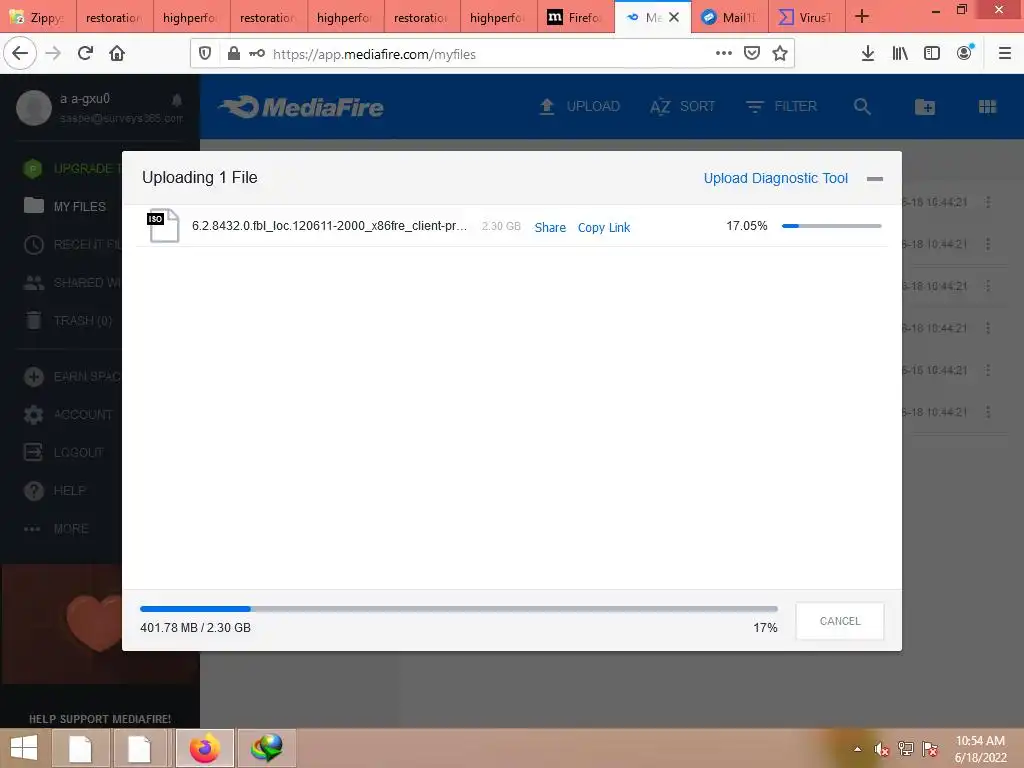Image resolution: width=1024 pixels, height=768 pixels.
Task: Click the ISO file type icon
Action: tap(163, 225)
